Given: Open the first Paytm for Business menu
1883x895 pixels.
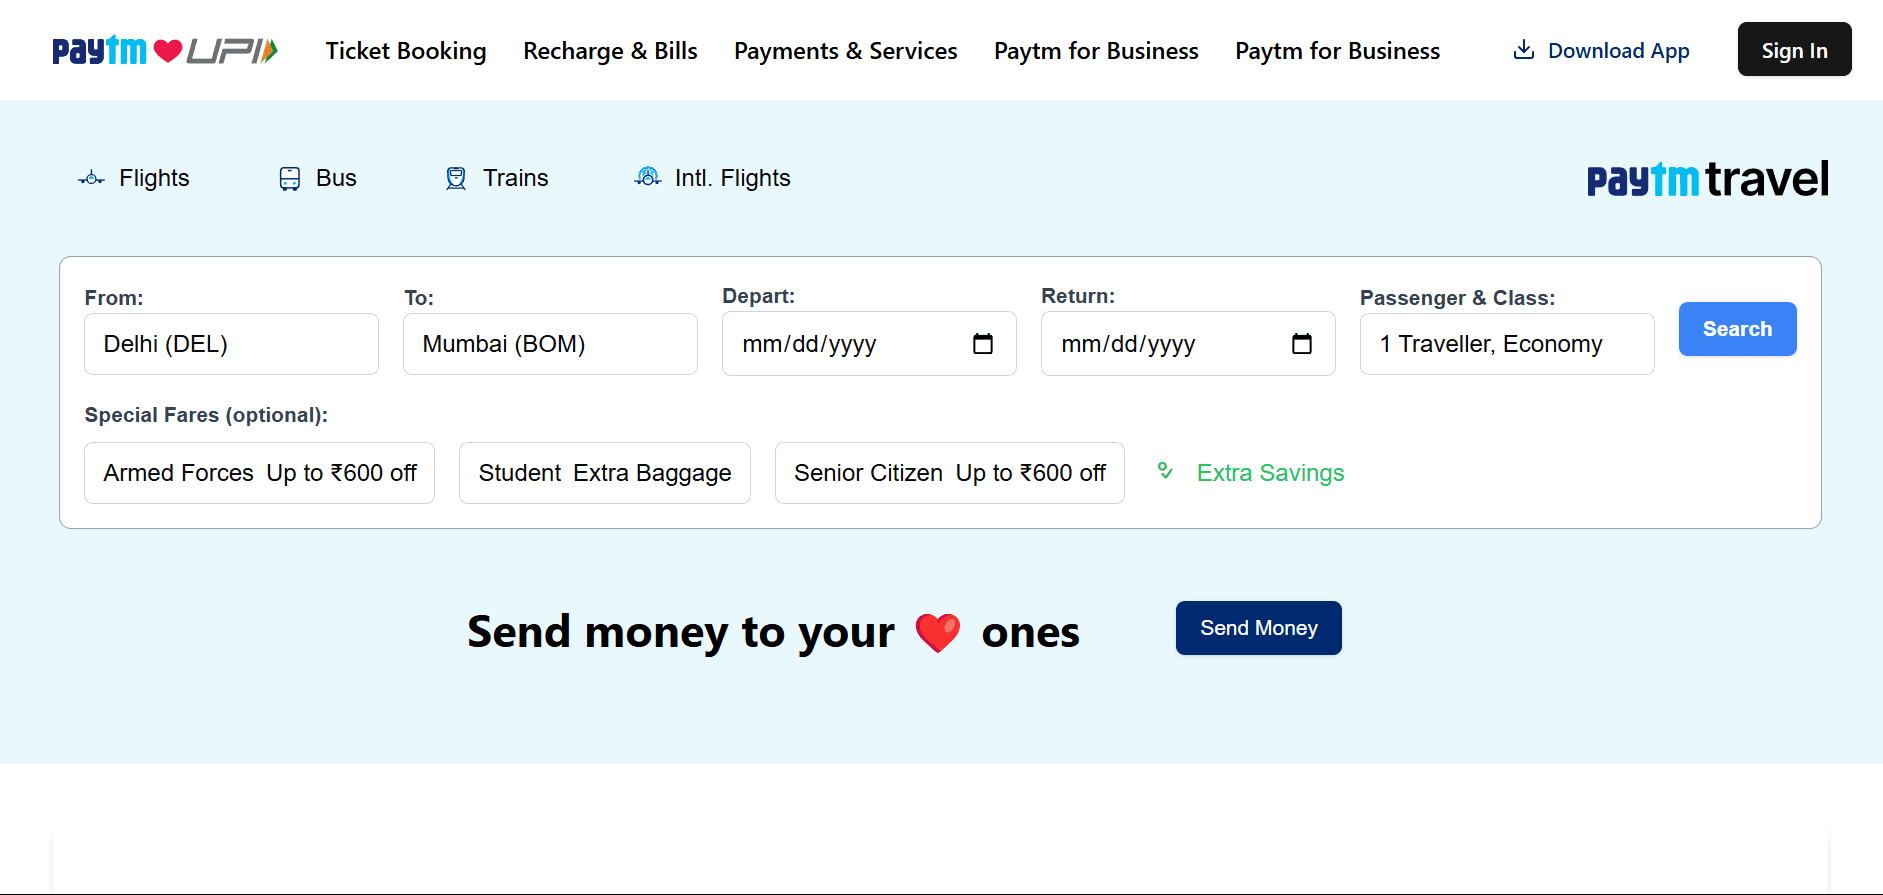Looking at the screenshot, I should click(x=1096, y=51).
